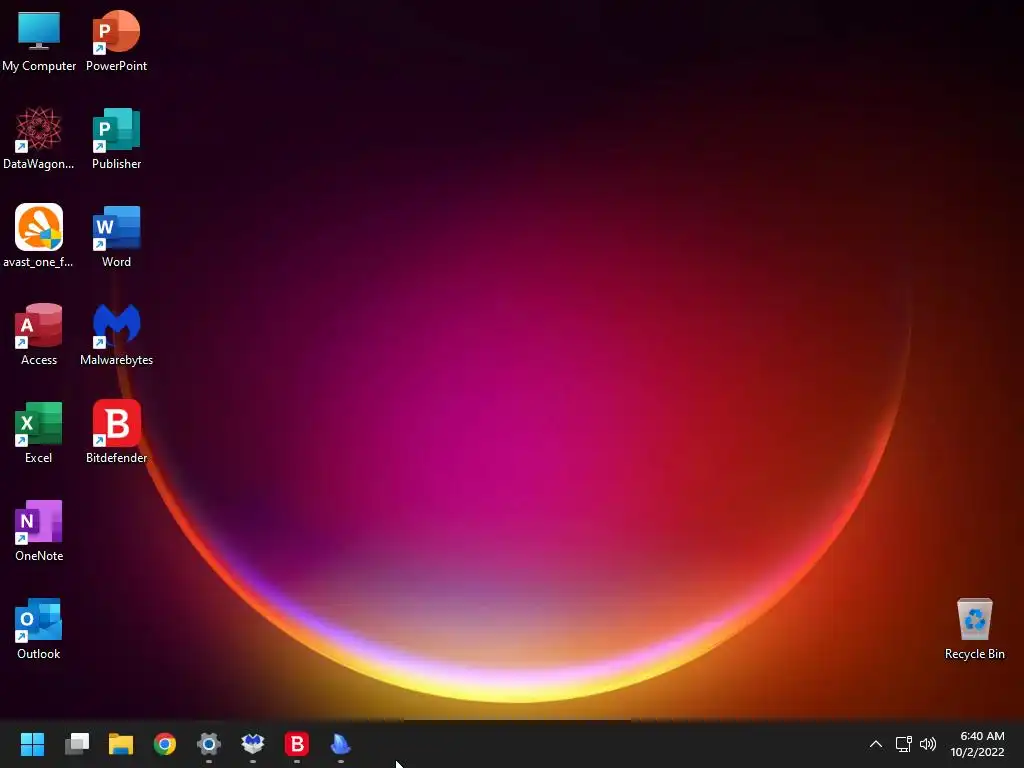1024x768 pixels.
Task: Select the Bitdefender desktop shortcut
Action: tap(116, 432)
